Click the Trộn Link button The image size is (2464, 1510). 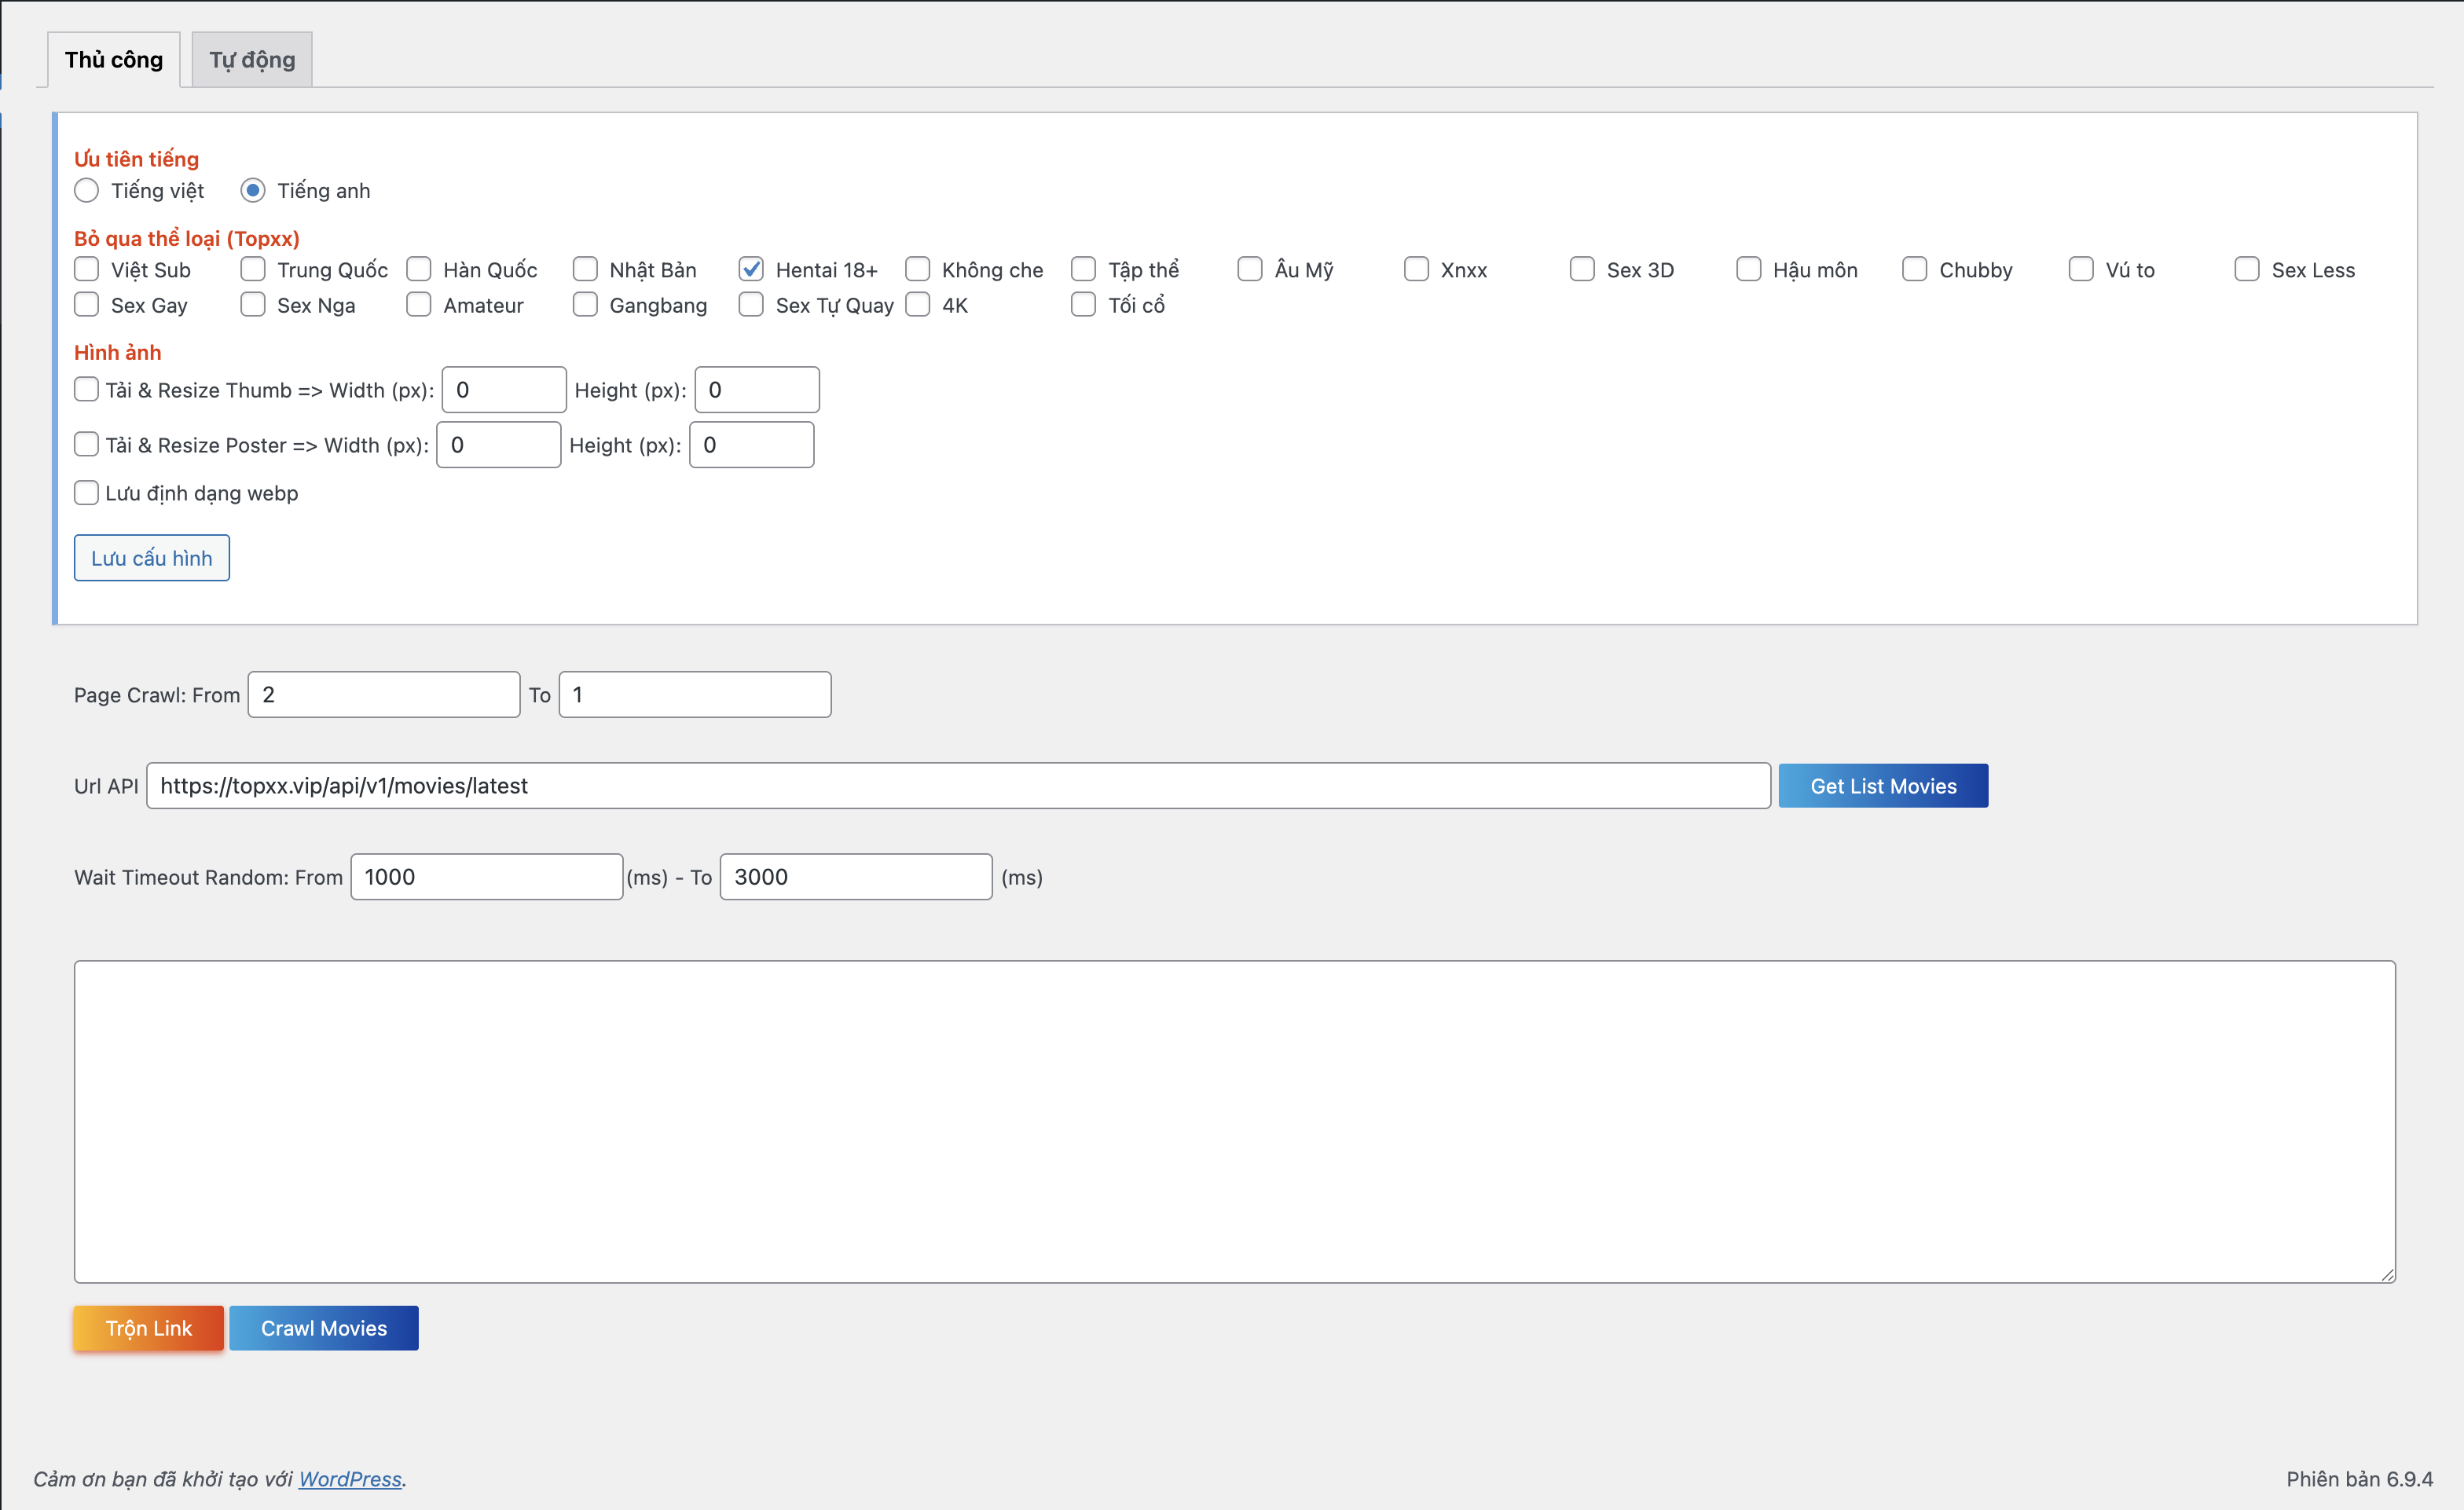pyautogui.click(x=149, y=1328)
